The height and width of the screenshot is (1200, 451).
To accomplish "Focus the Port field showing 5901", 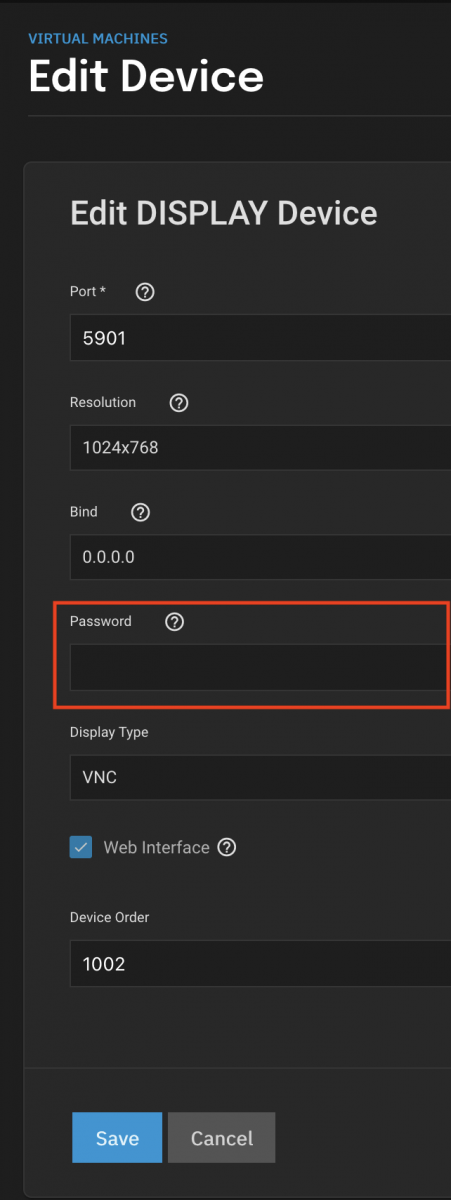I will tap(260, 338).
